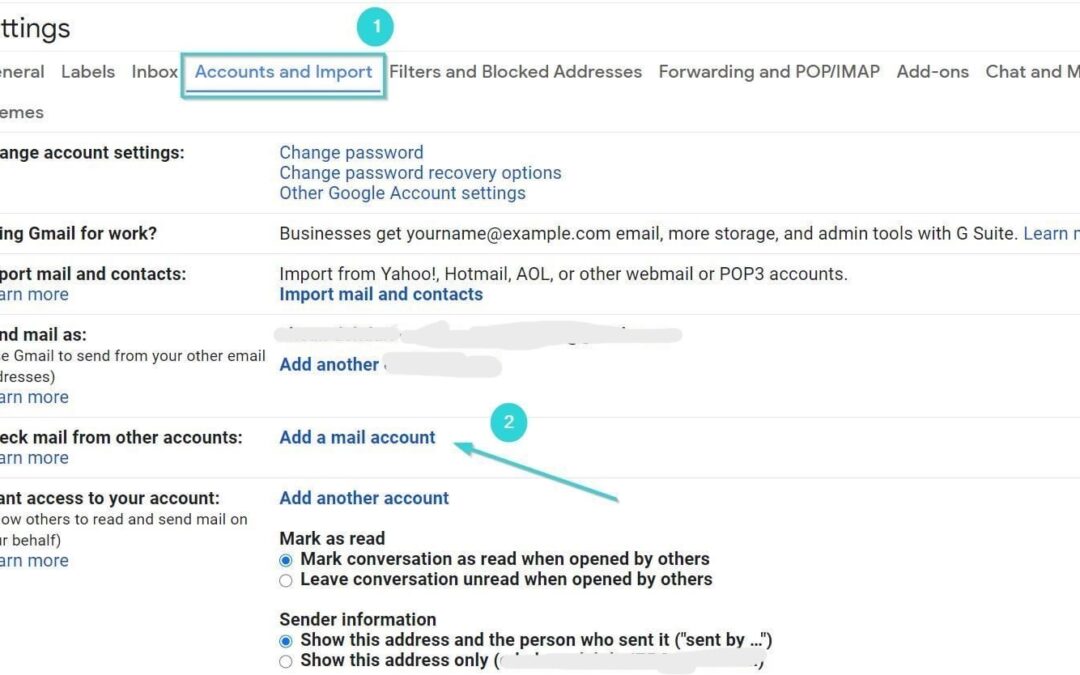Switch to the Add-ons tab
Screen dimensions: 1080x675
pos(932,72)
